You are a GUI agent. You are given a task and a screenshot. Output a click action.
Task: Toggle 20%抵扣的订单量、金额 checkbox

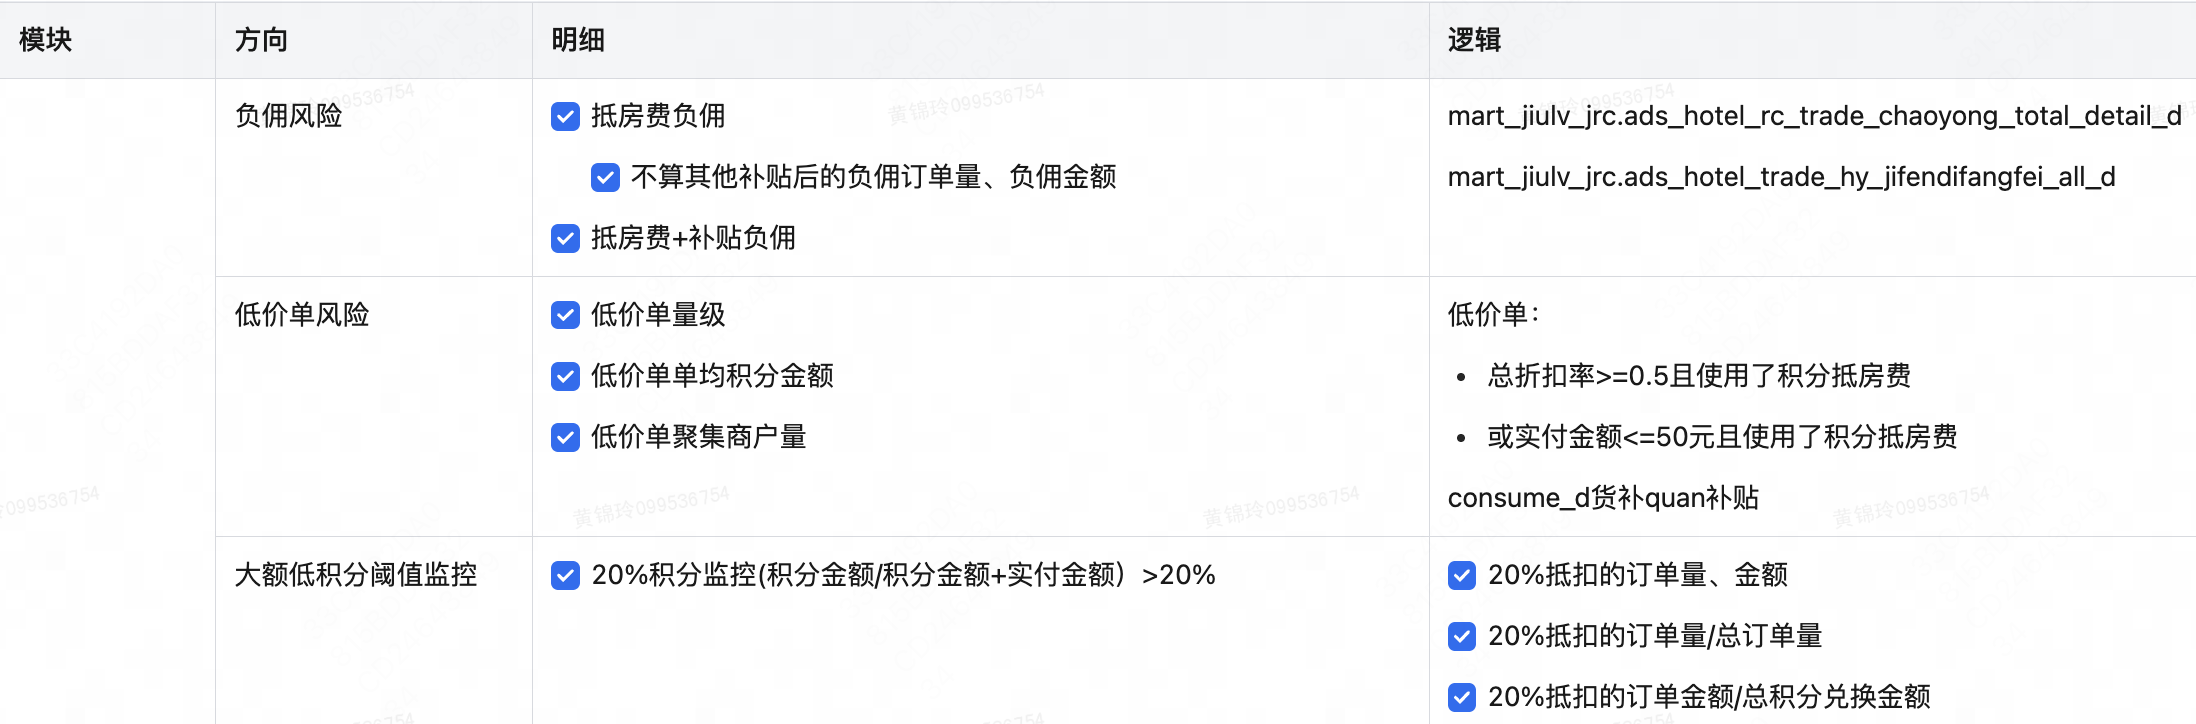[1462, 576]
